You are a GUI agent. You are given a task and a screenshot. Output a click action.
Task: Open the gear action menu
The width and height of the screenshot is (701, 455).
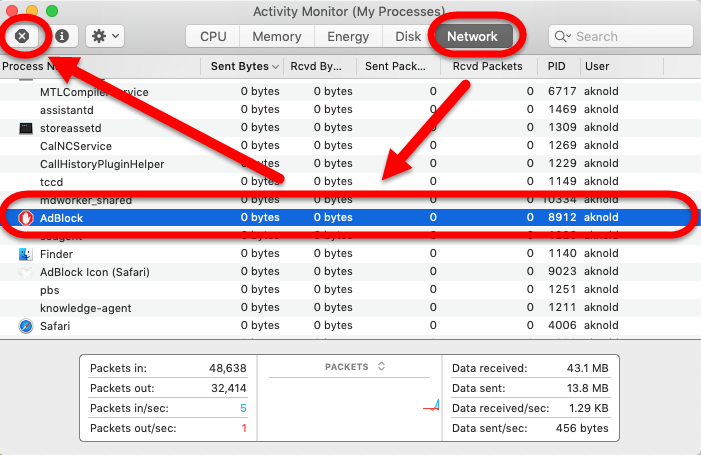pos(104,36)
